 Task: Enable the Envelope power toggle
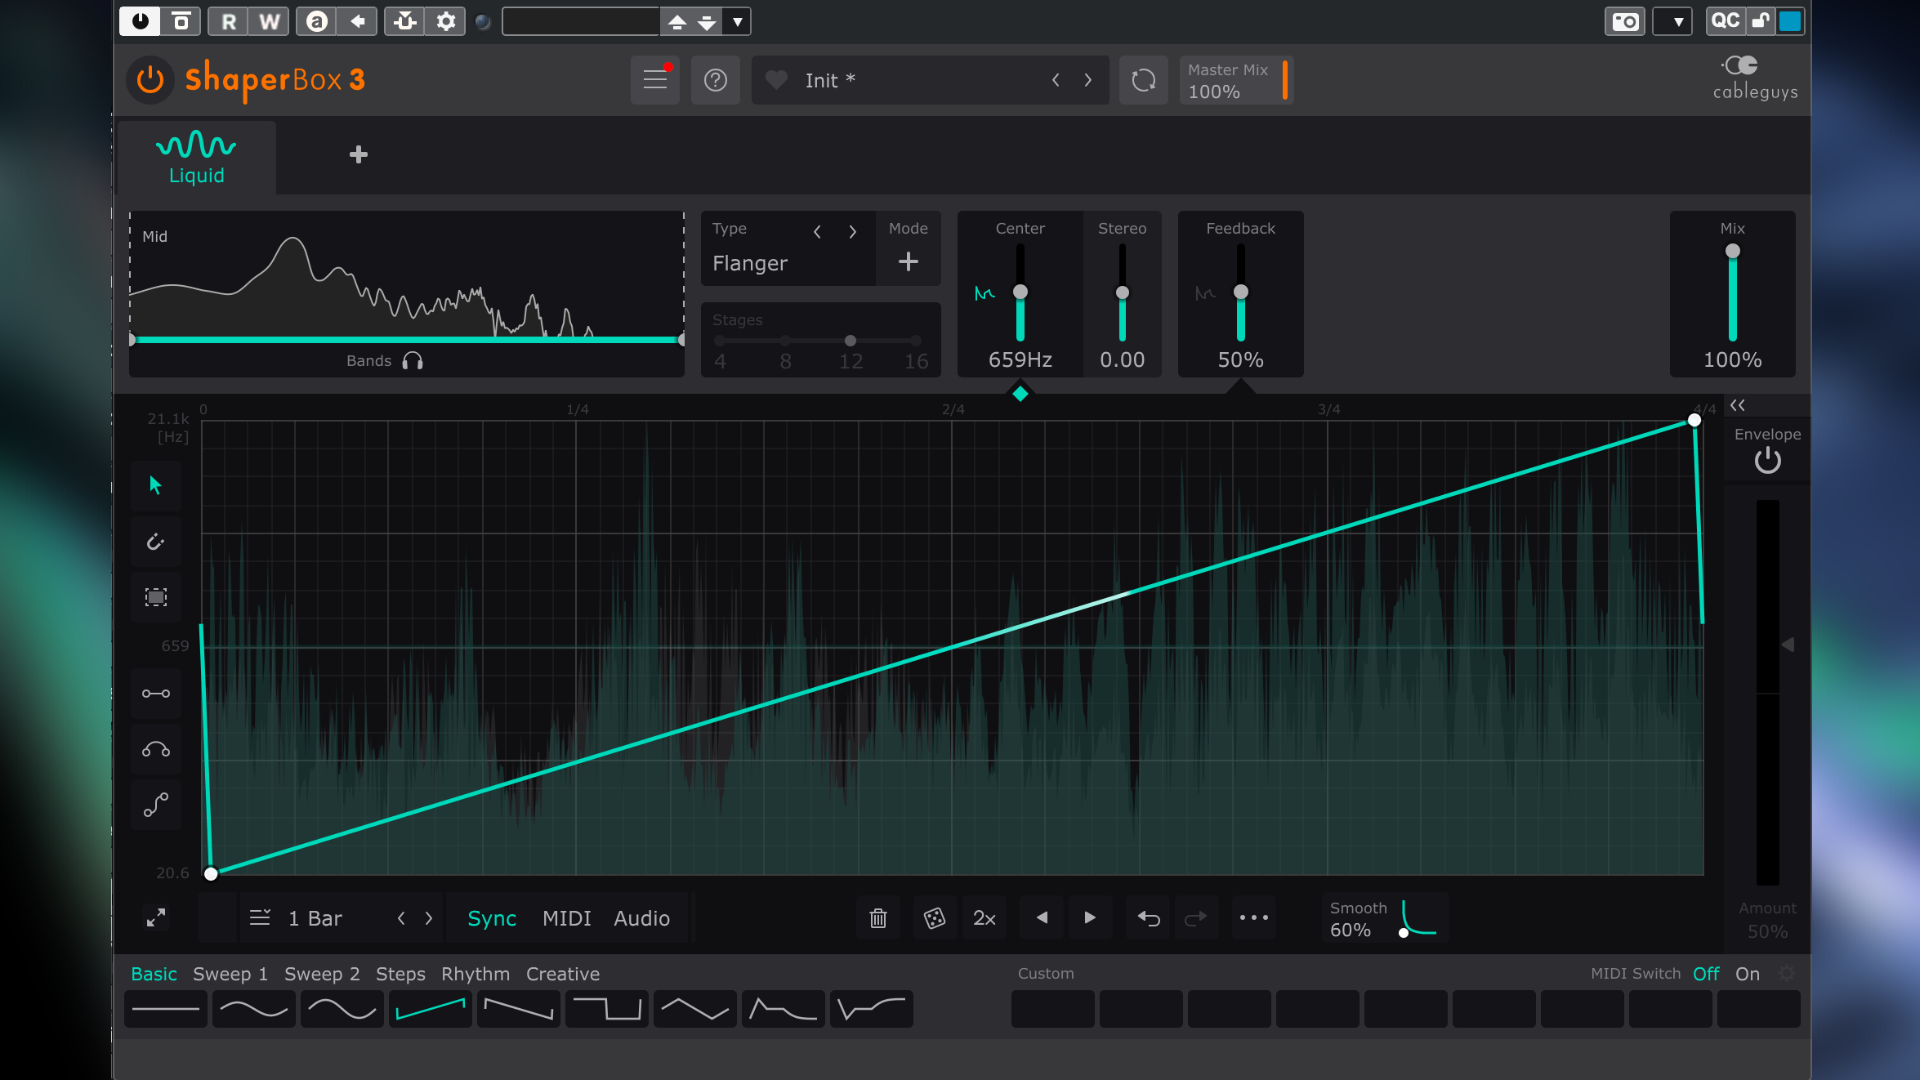pyautogui.click(x=1767, y=460)
